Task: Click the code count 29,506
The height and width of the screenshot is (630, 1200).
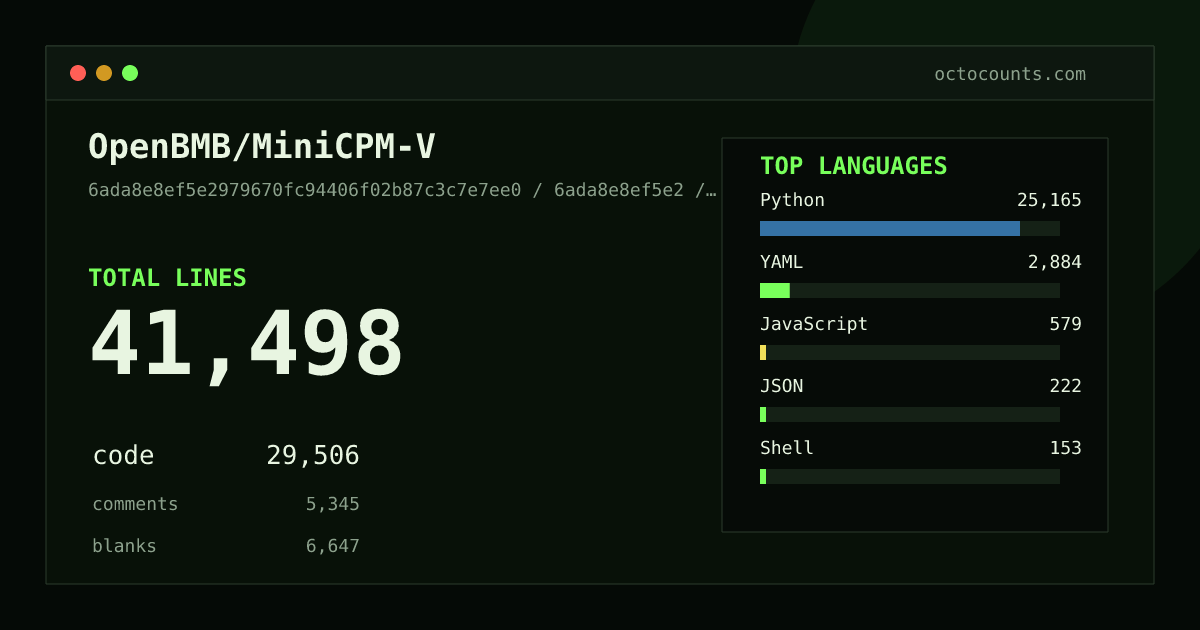Action: 313,456
